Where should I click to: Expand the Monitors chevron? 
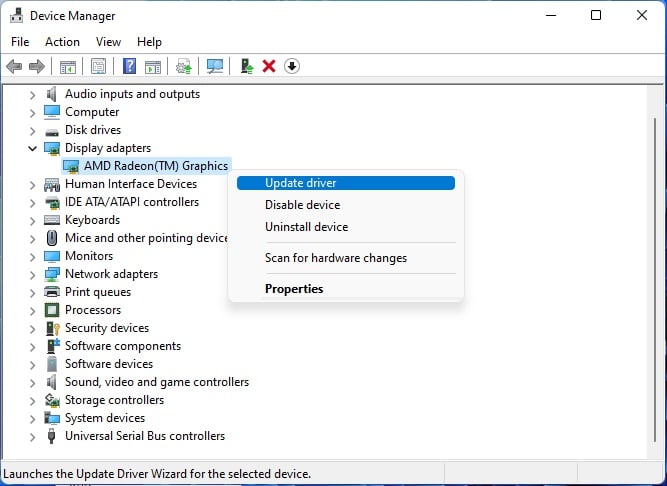coord(33,257)
